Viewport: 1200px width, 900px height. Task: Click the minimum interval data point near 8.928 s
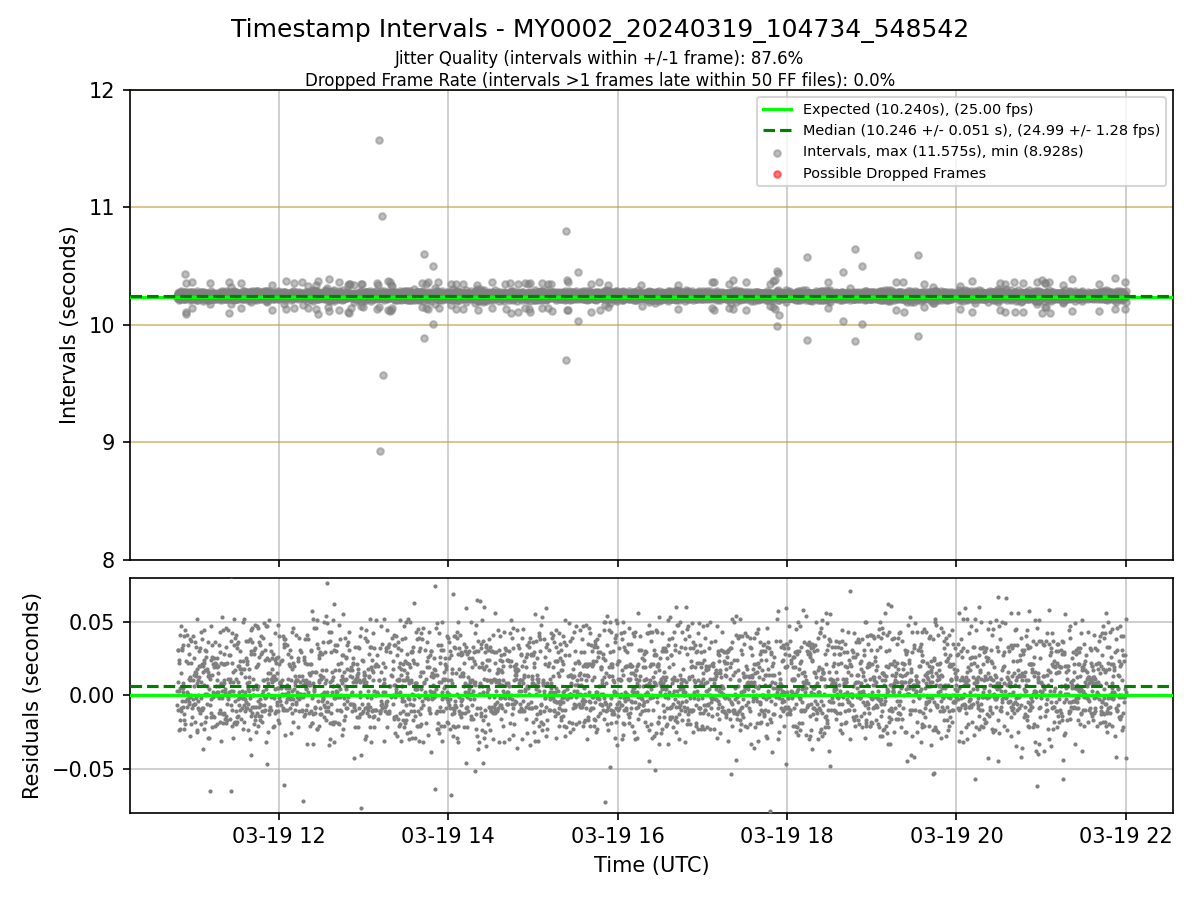[x=380, y=451]
